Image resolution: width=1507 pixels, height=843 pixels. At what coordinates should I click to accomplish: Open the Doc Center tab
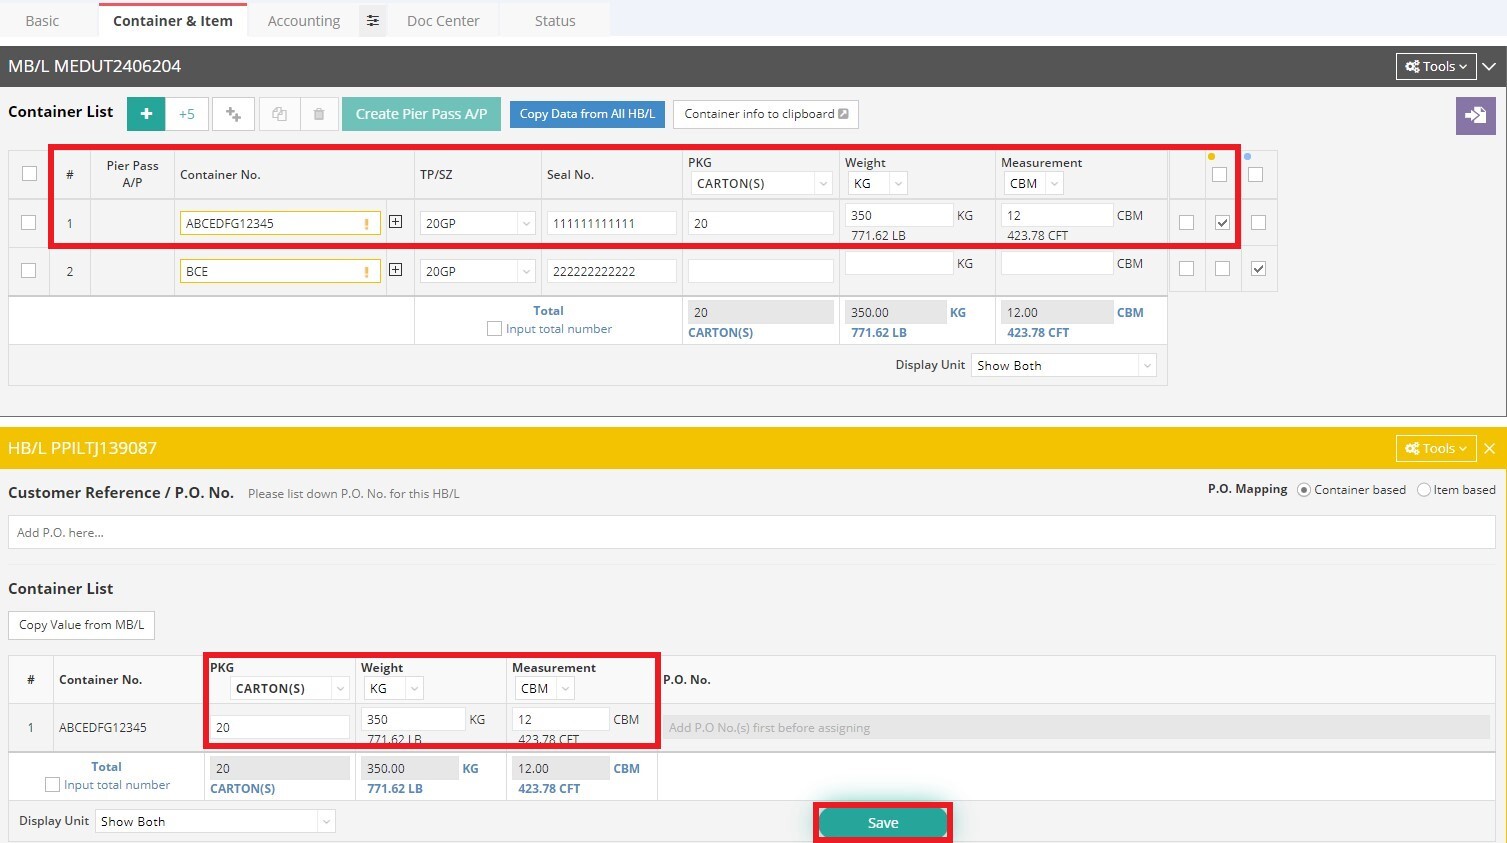(x=443, y=21)
